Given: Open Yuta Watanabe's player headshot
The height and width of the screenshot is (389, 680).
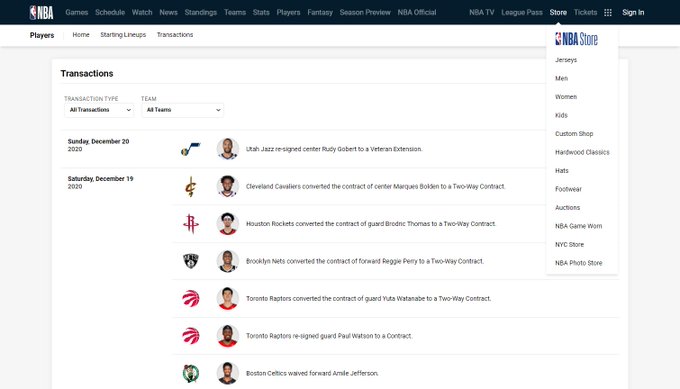Looking at the screenshot, I should point(228,298).
